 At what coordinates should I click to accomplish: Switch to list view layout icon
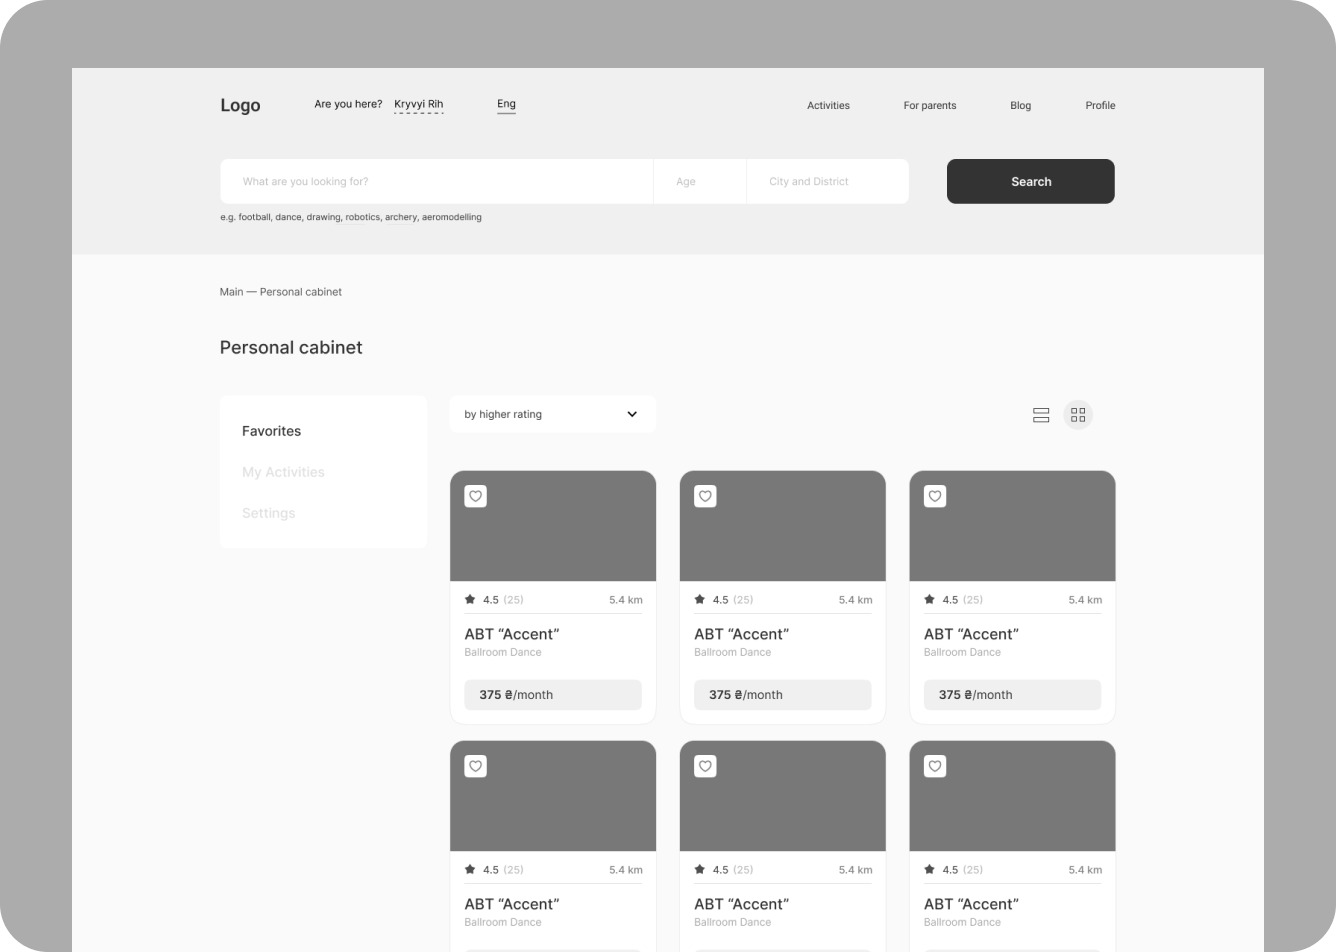click(1040, 415)
